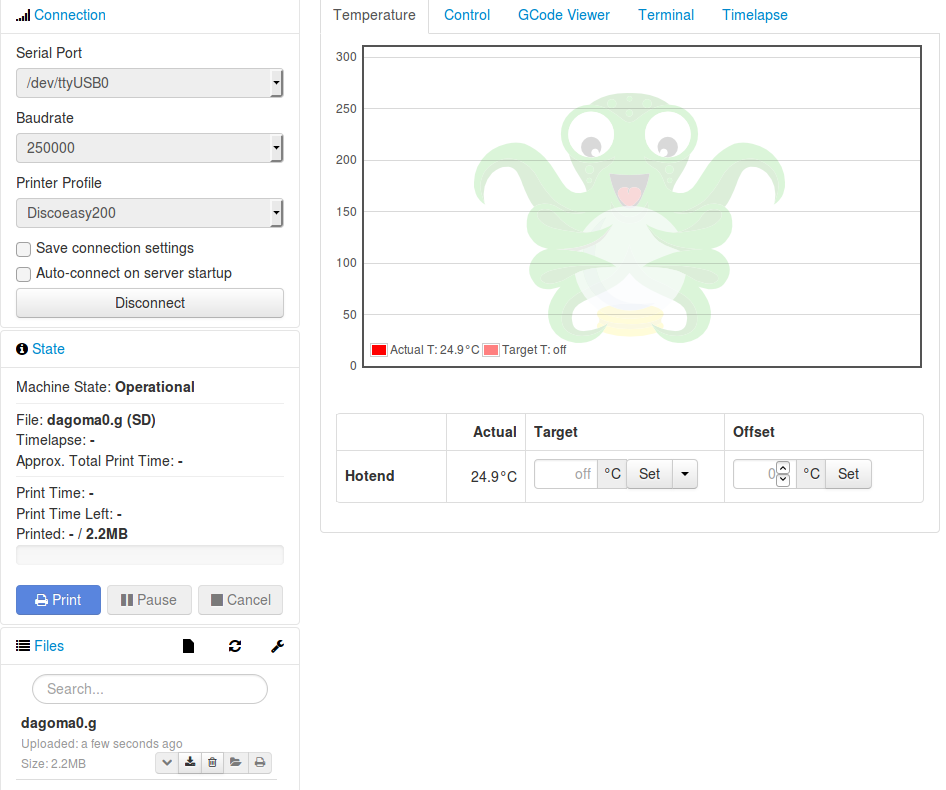Expand the Printer Profile dropdown
Viewport: 946px width, 790px height.
pos(149,213)
